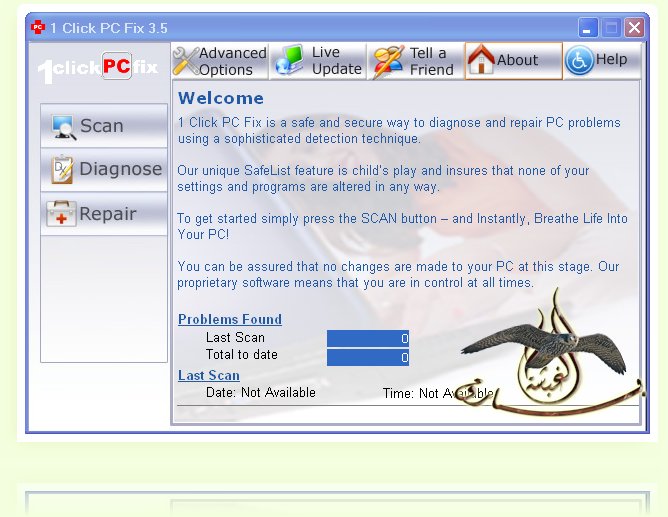Open Help text label
Screen dimensions: 668x517
pyautogui.click(x=611, y=59)
